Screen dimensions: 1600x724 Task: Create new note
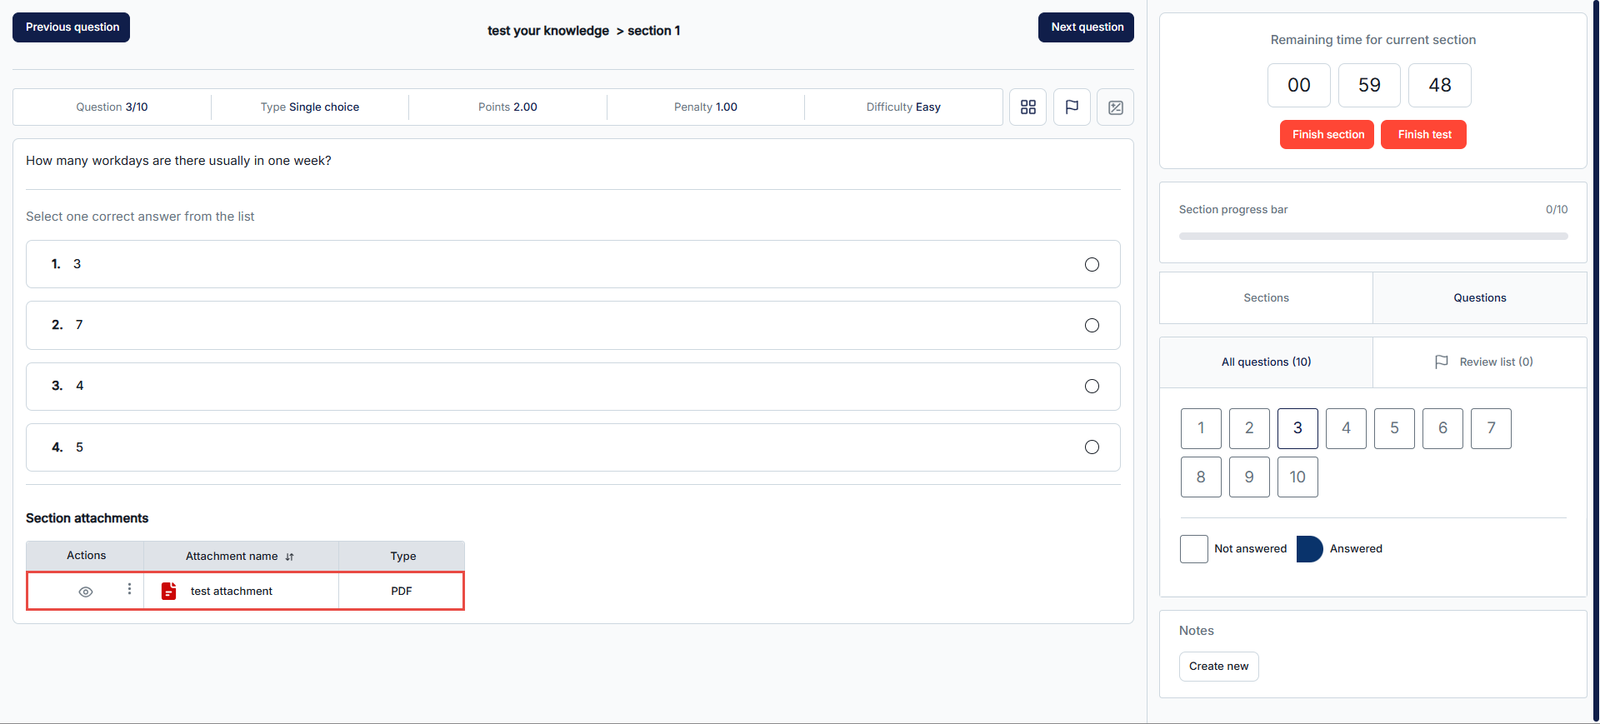(x=1218, y=666)
